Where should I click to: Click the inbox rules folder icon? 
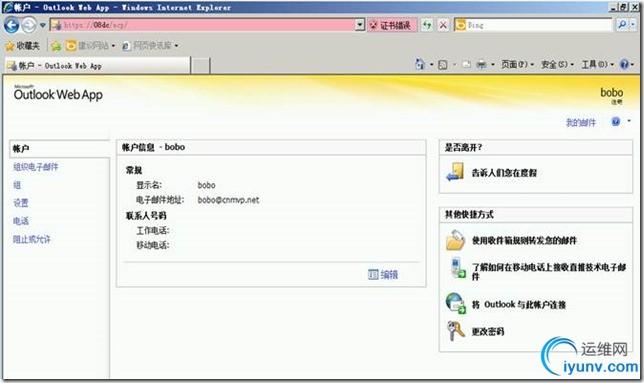pyautogui.click(x=455, y=241)
